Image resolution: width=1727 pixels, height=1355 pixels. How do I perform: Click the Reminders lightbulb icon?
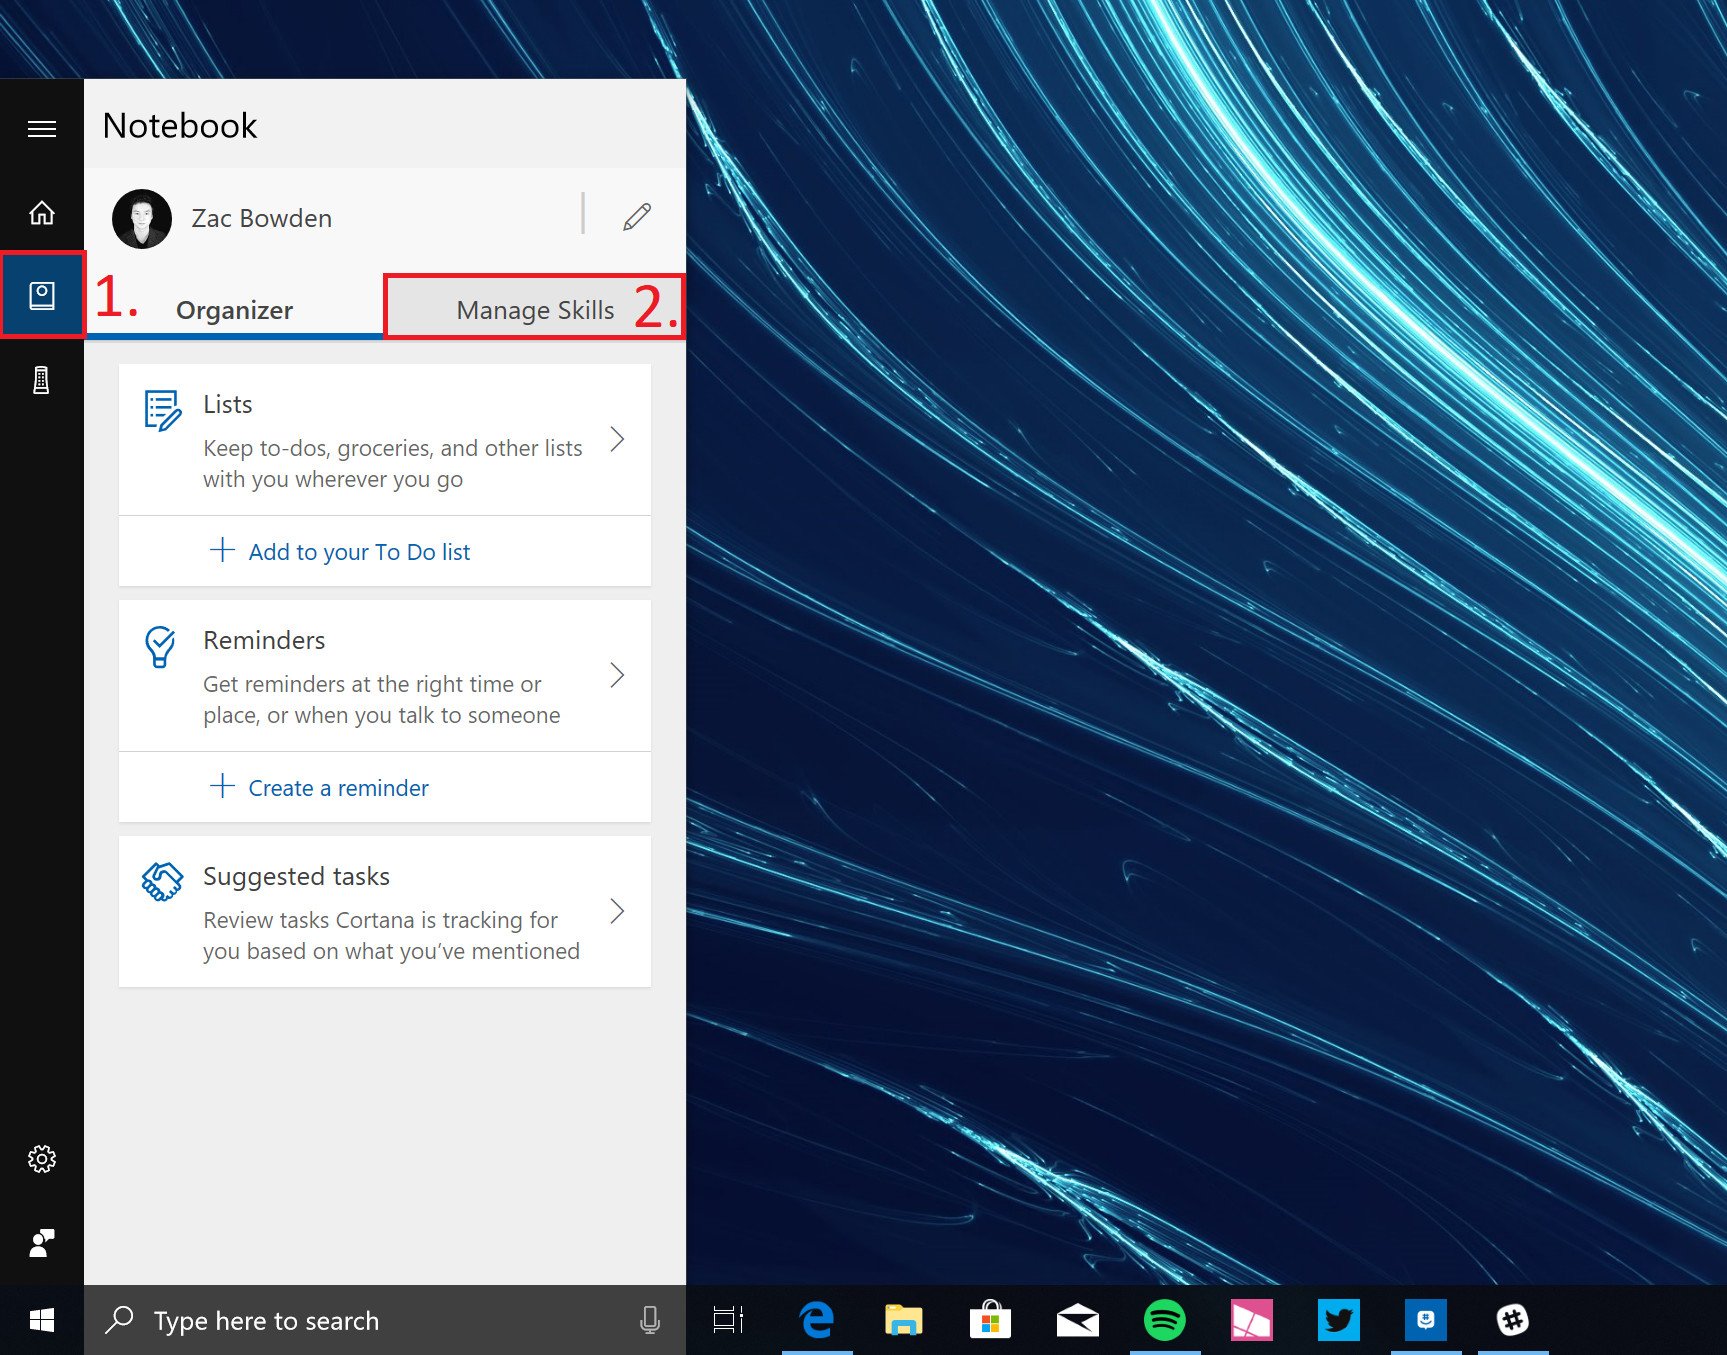click(x=160, y=647)
